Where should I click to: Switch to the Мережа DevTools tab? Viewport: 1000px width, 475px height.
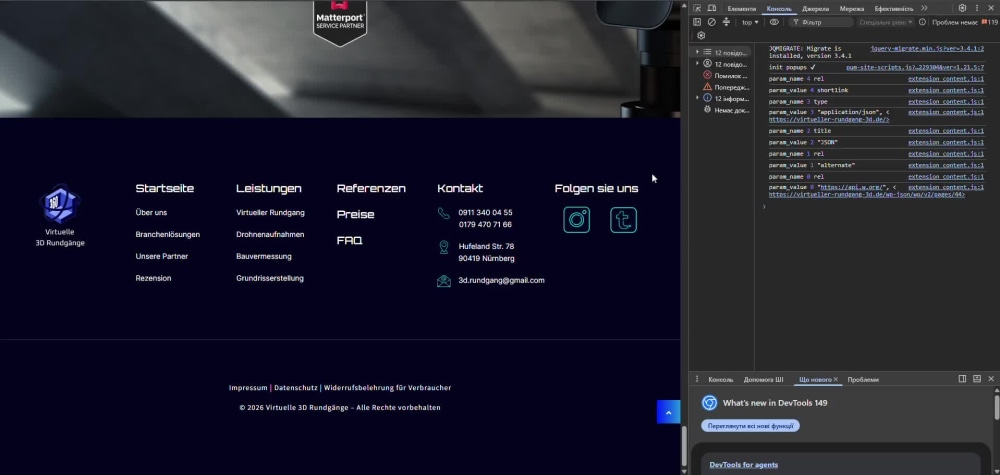(852, 8)
